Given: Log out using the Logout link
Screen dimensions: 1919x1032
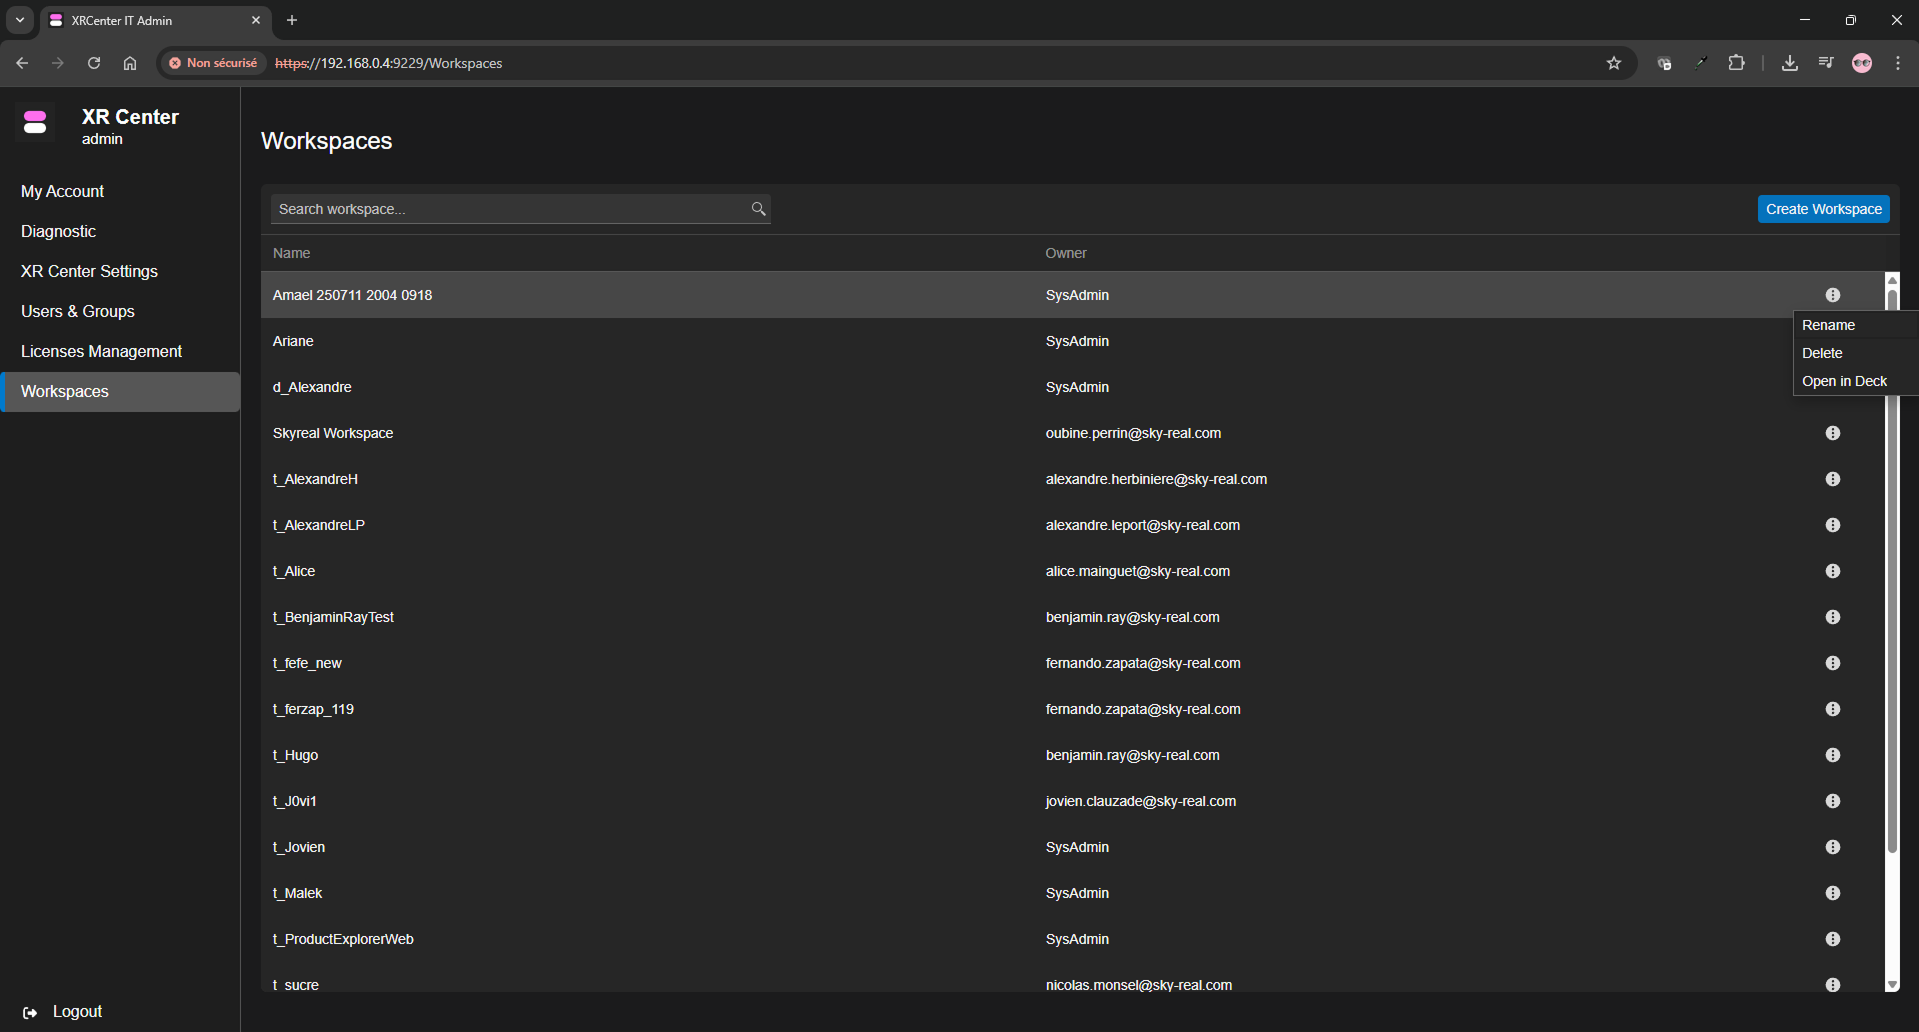Looking at the screenshot, I should click(76, 1011).
